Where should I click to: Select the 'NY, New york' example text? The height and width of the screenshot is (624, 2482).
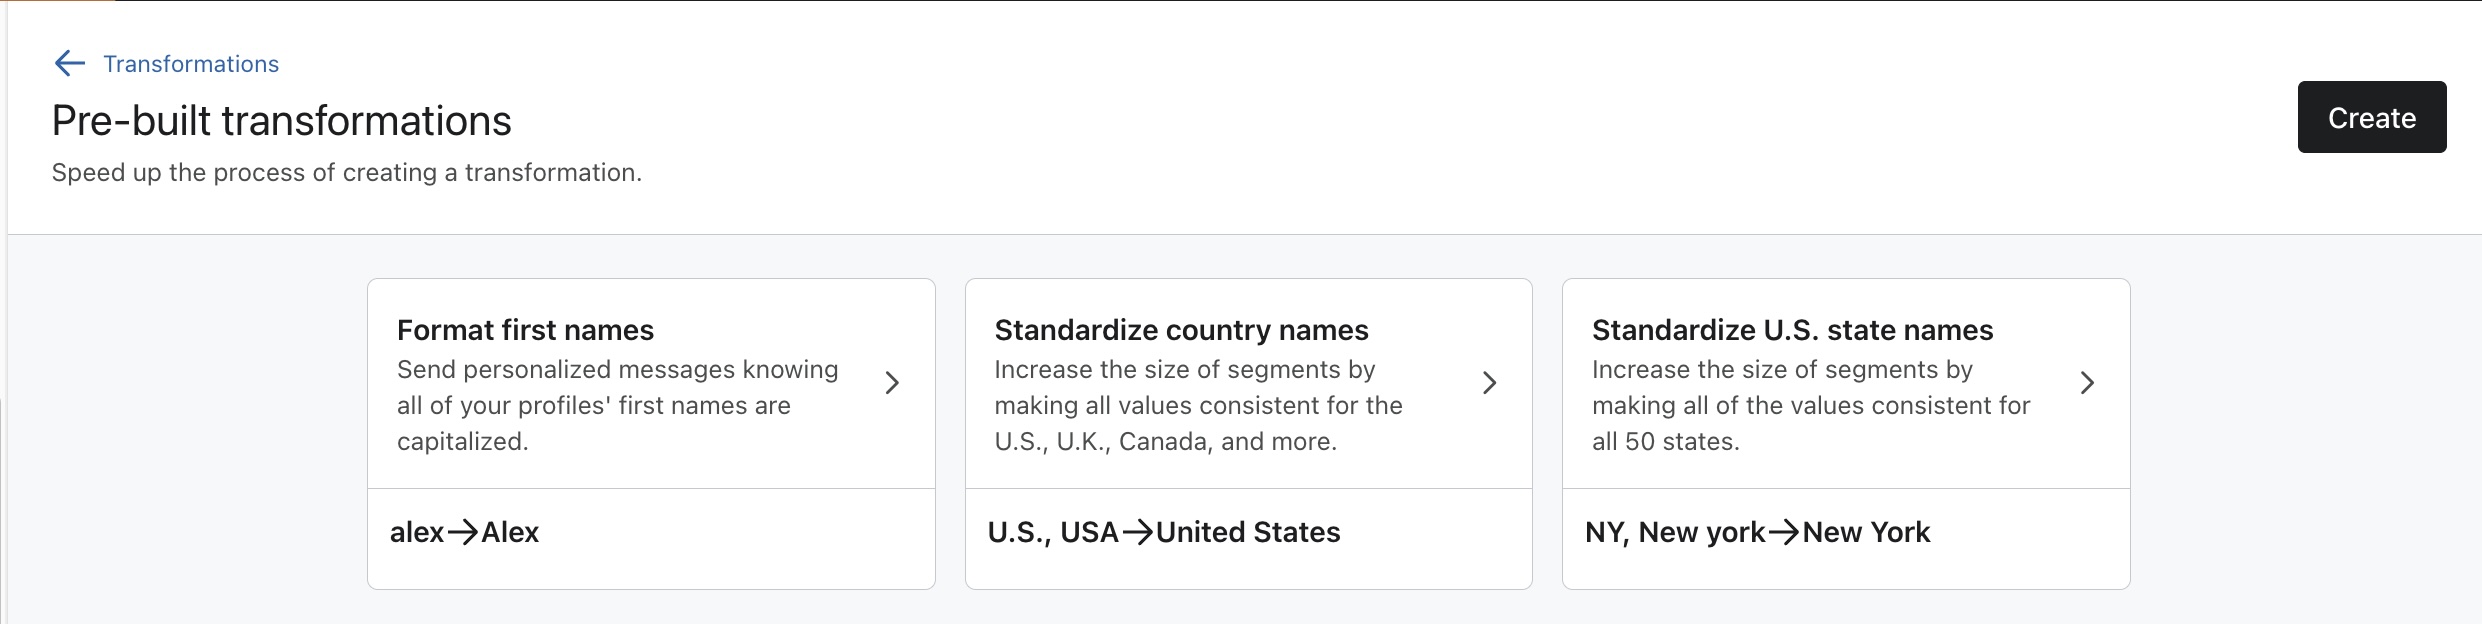(x=1674, y=532)
